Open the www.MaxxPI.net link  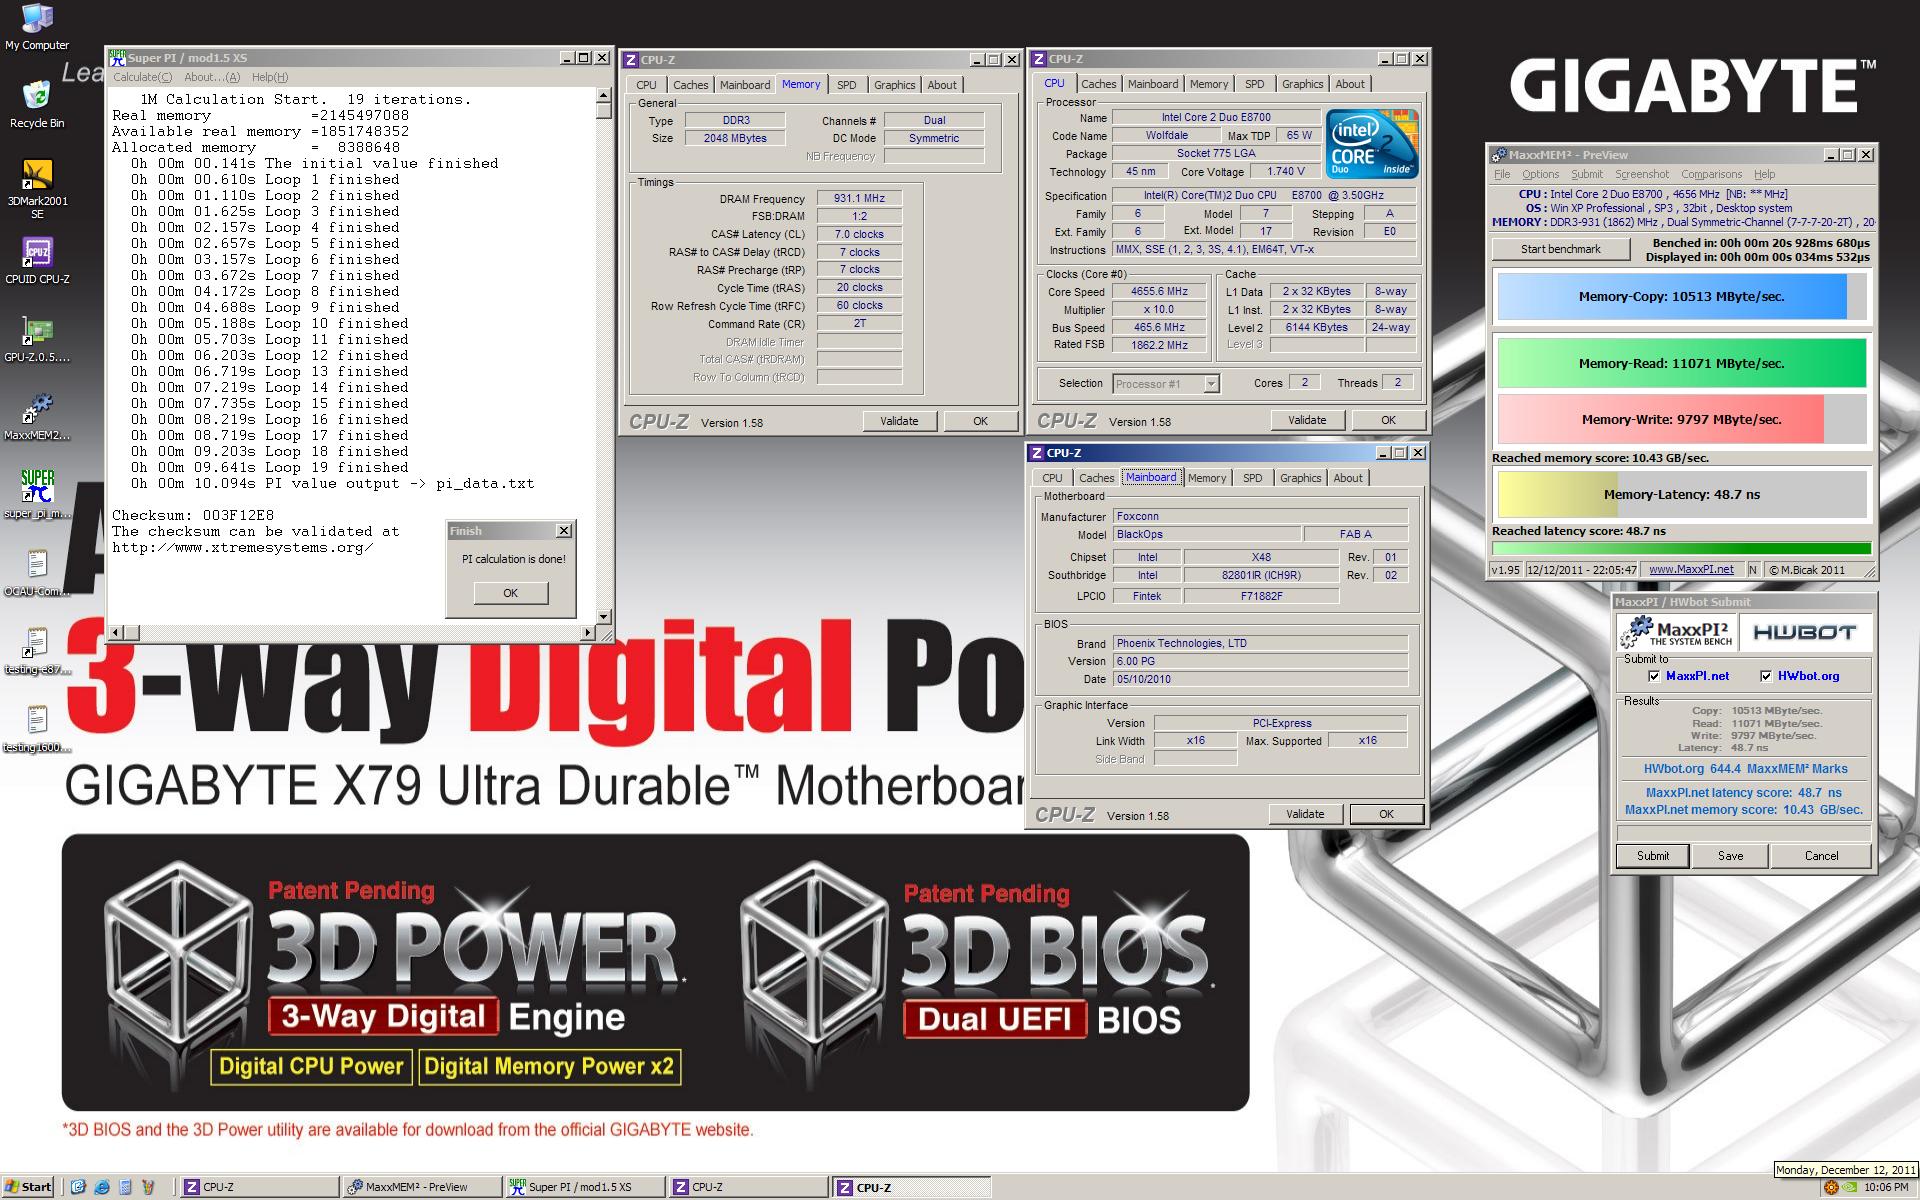[x=1691, y=569]
